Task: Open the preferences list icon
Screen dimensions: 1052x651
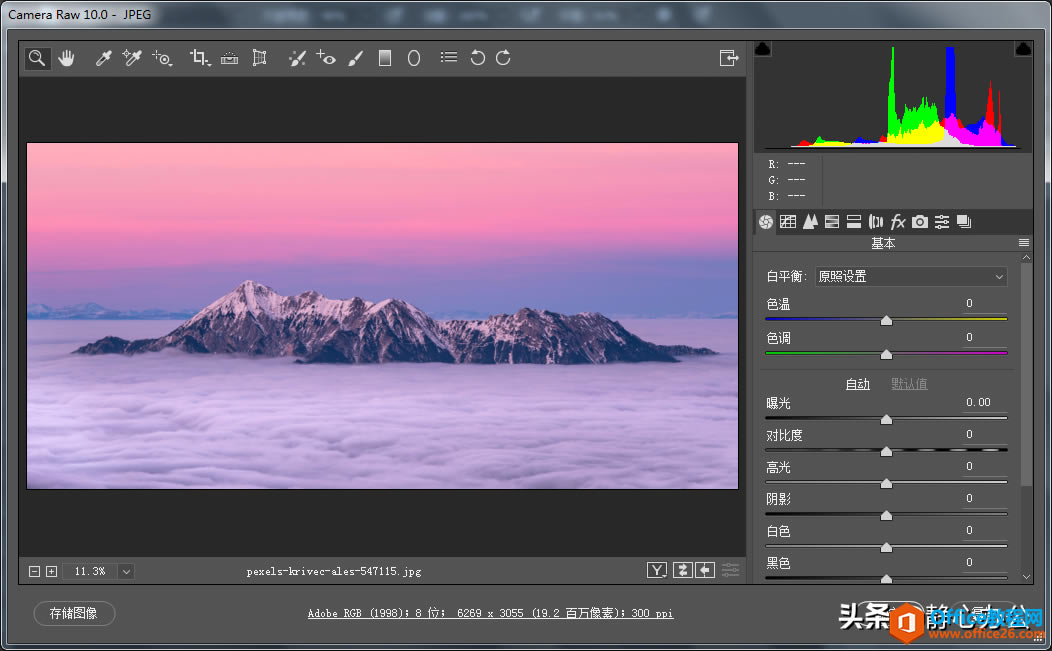Action: pos(449,58)
